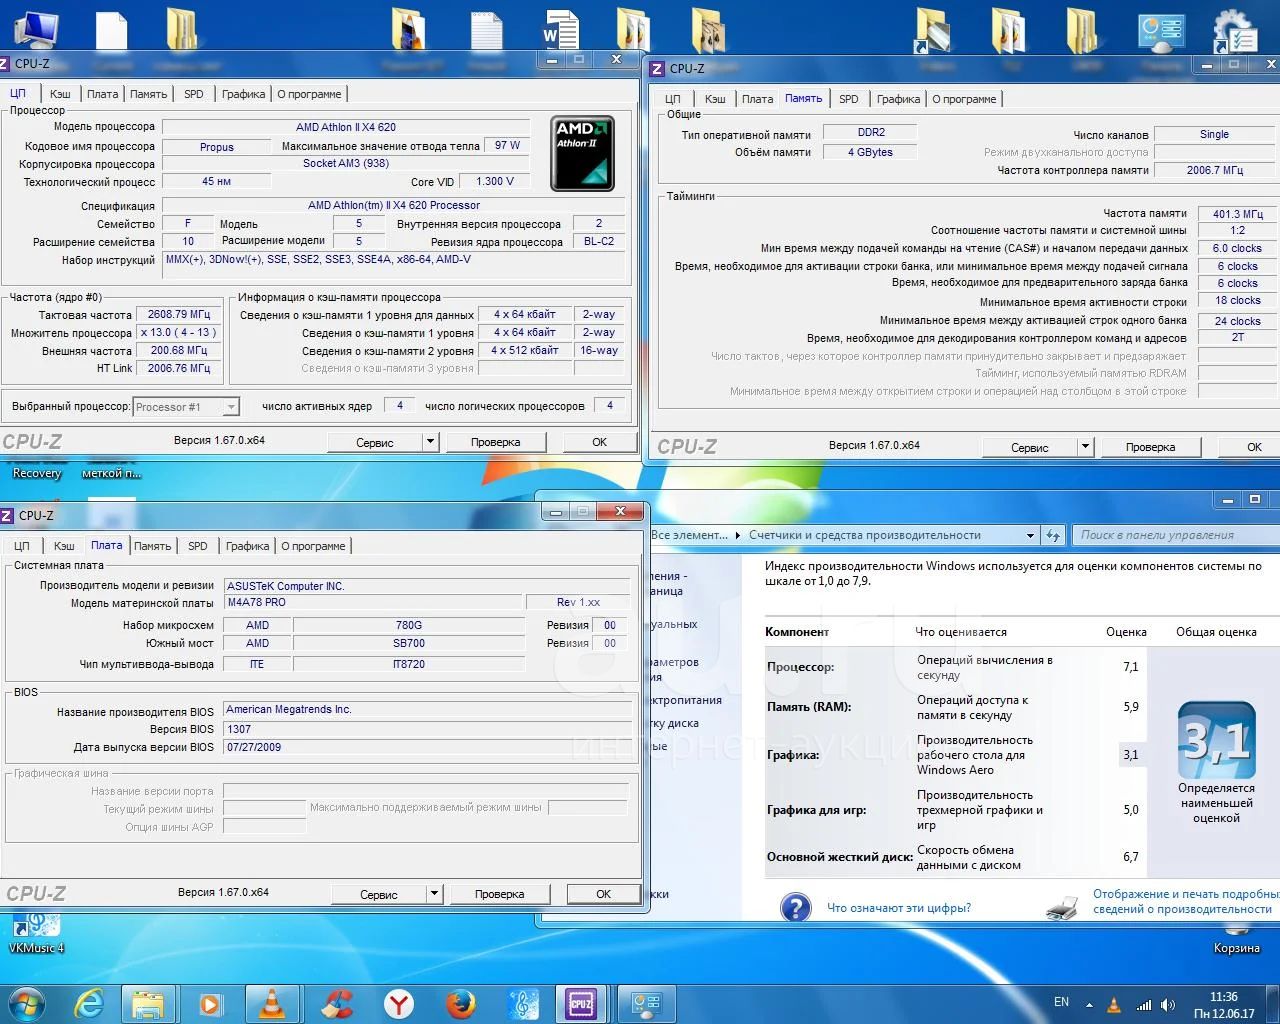Click 'AMD Athlon II X4 620' model field
The height and width of the screenshot is (1024, 1280).
pyautogui.click(x=346, y=127)
